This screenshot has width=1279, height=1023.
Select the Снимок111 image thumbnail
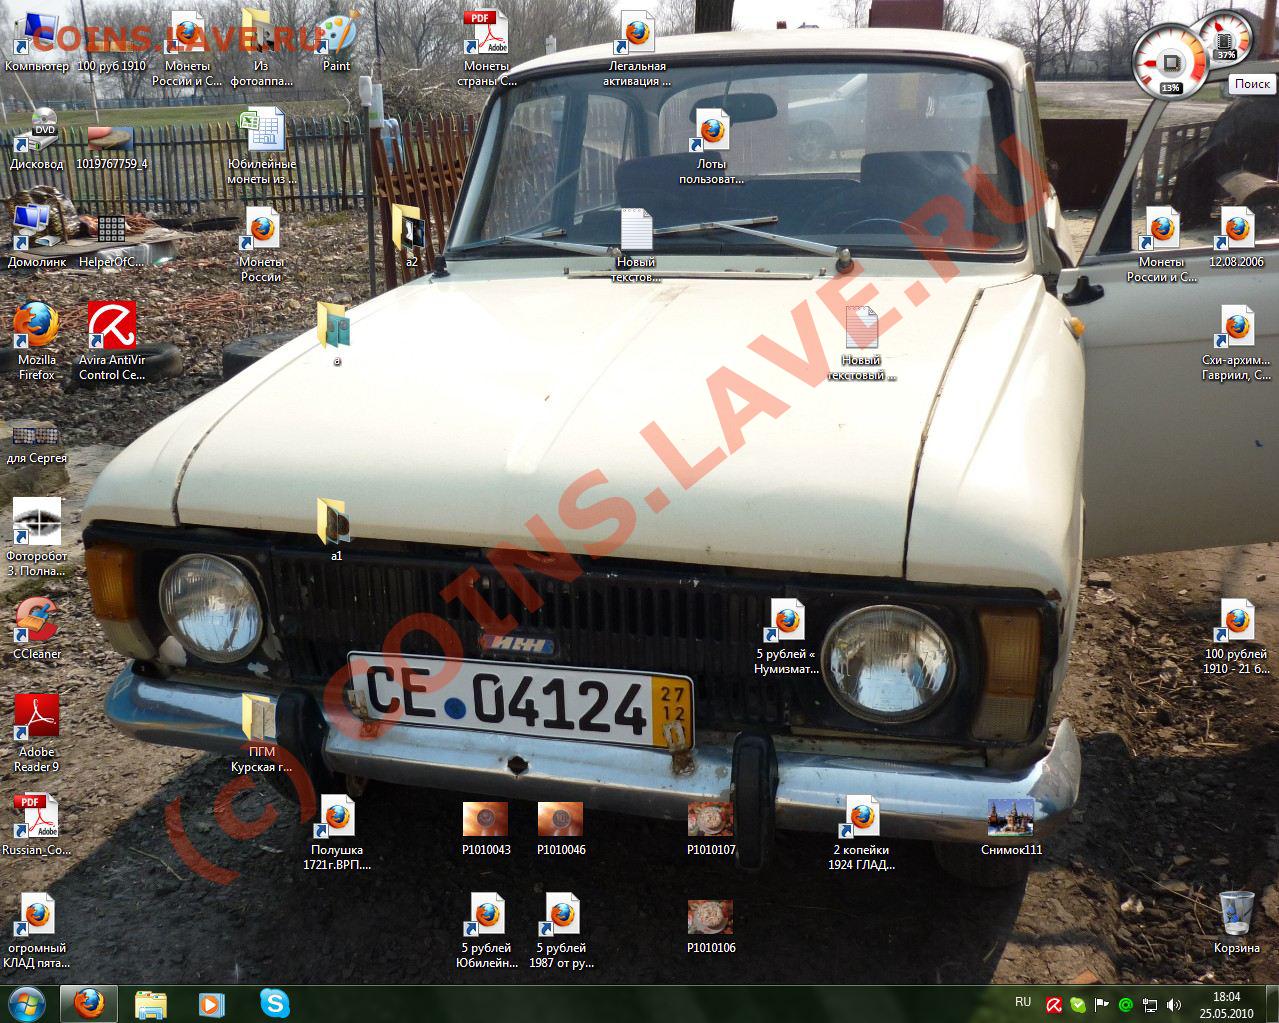pos(1011,827)
